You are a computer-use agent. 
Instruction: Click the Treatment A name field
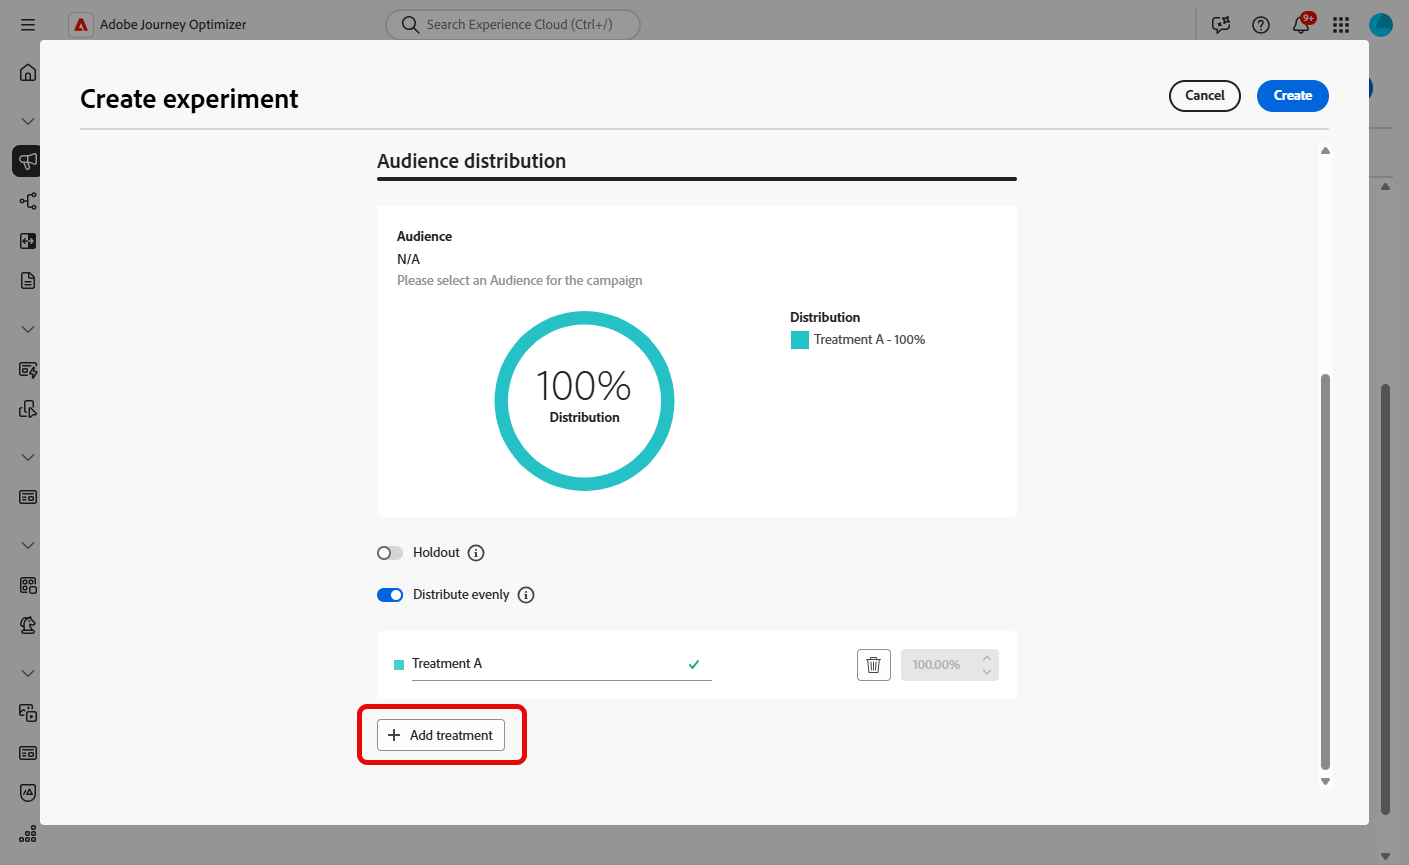point(561,665)
